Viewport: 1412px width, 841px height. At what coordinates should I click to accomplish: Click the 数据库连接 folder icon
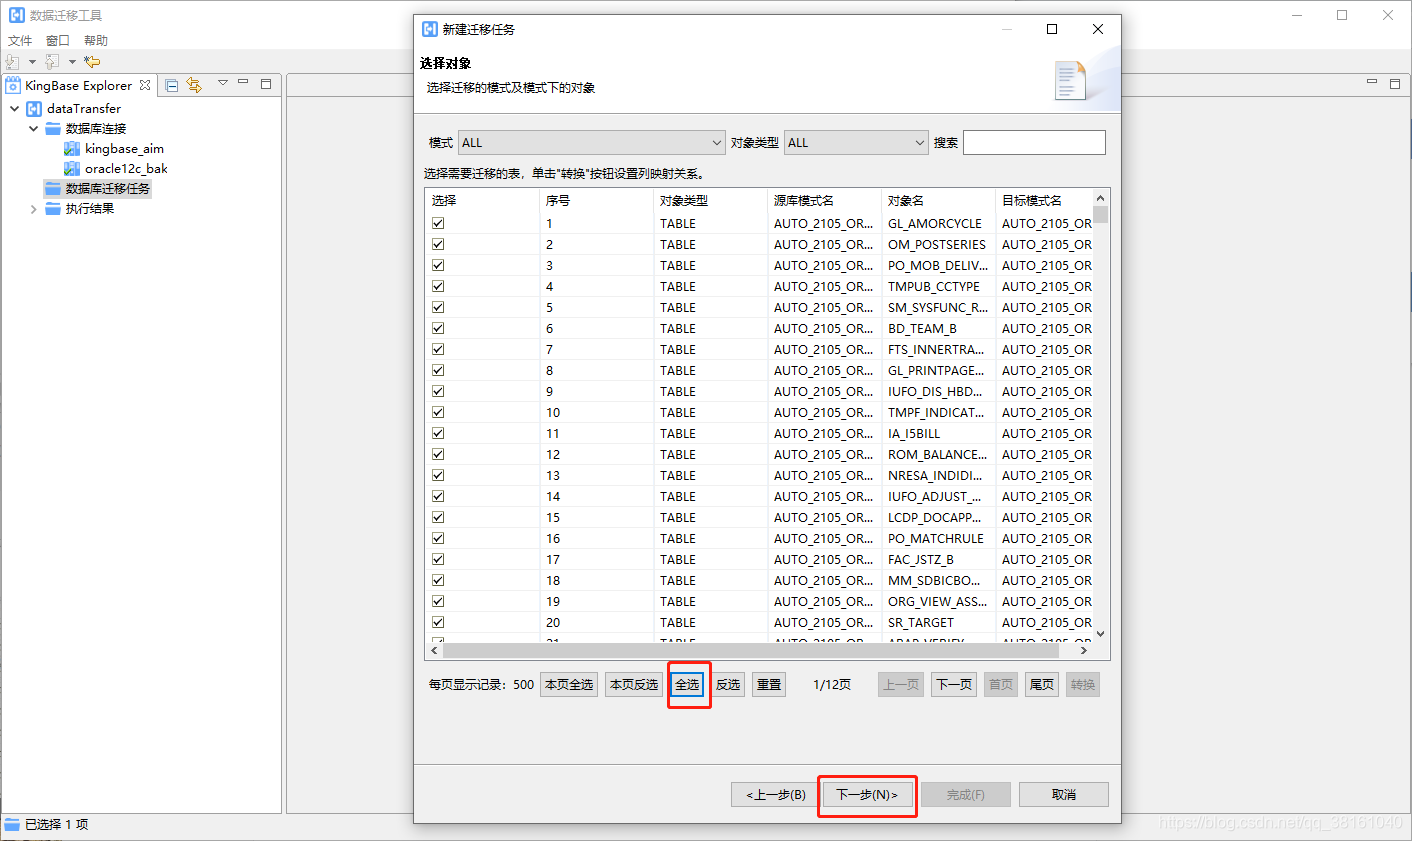[53, 128]
